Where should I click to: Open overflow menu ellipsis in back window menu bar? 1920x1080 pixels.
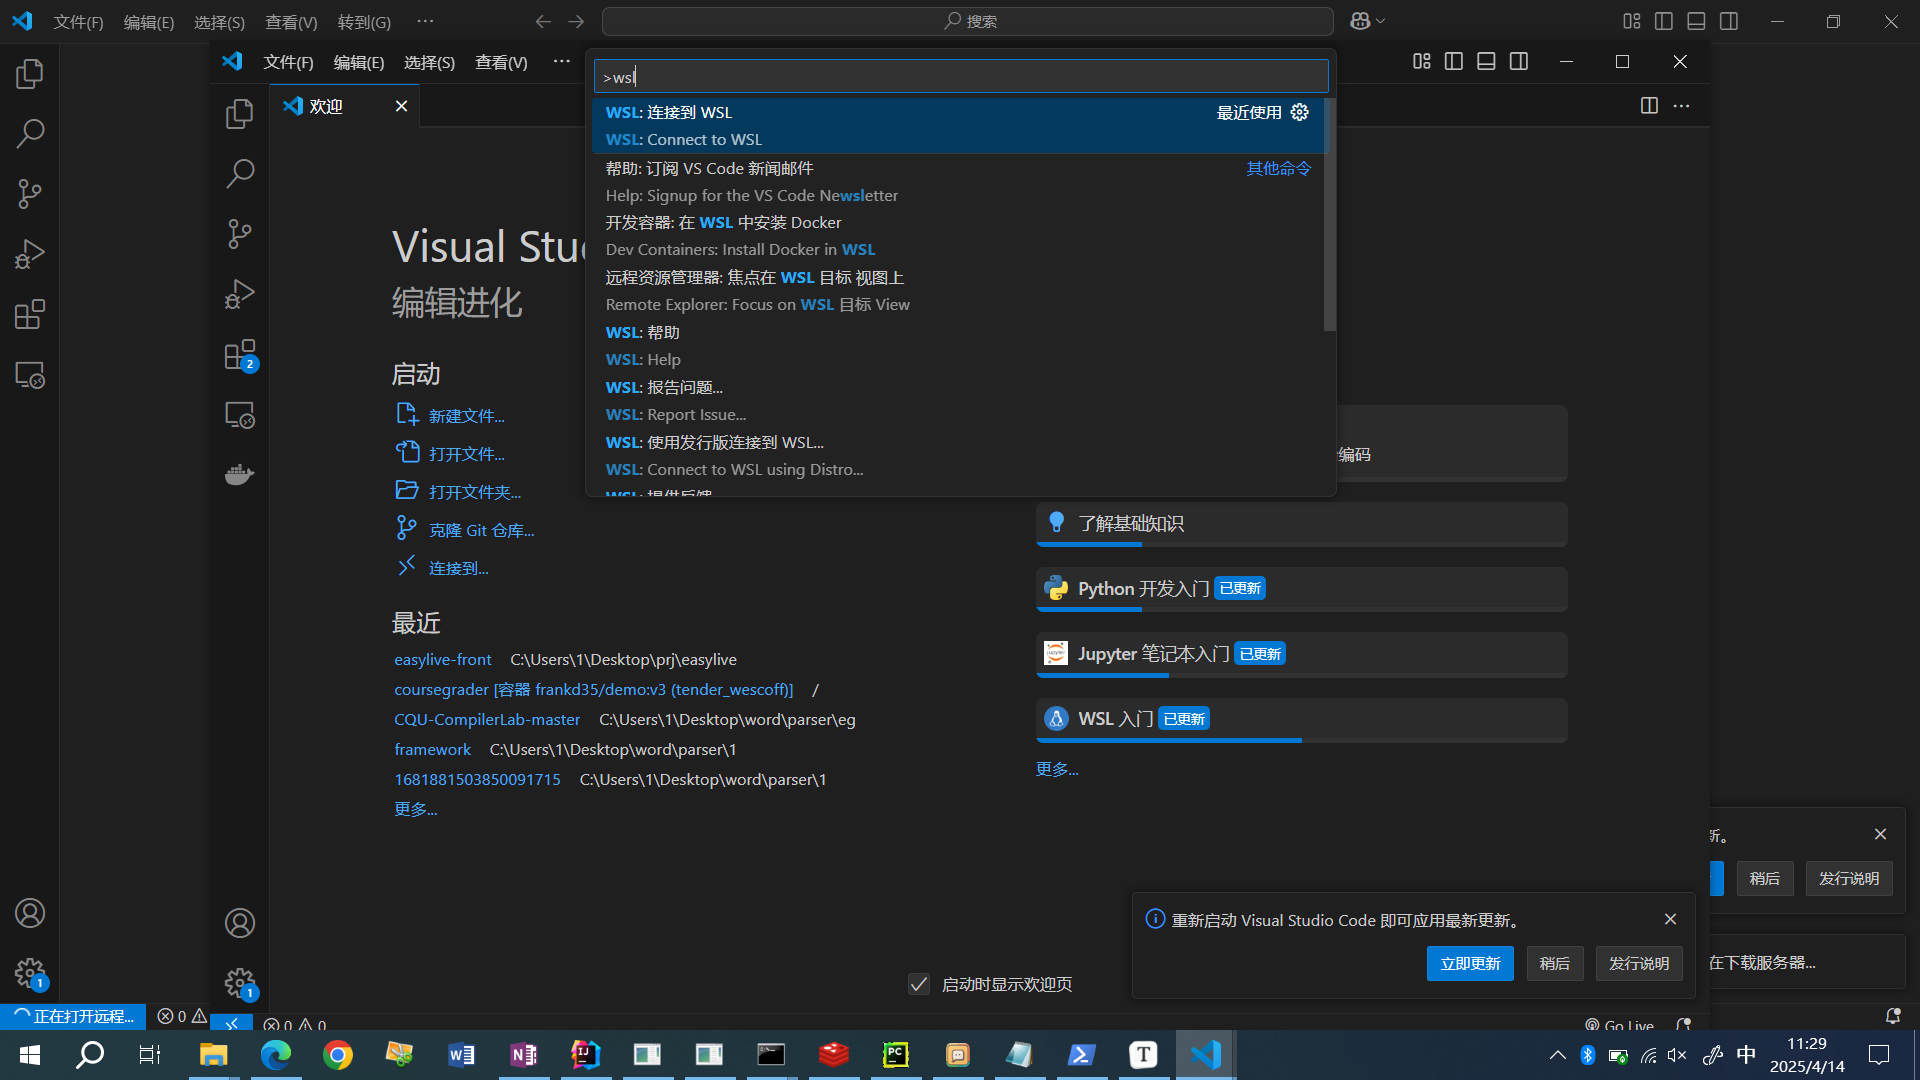click(x=425, y=21)
